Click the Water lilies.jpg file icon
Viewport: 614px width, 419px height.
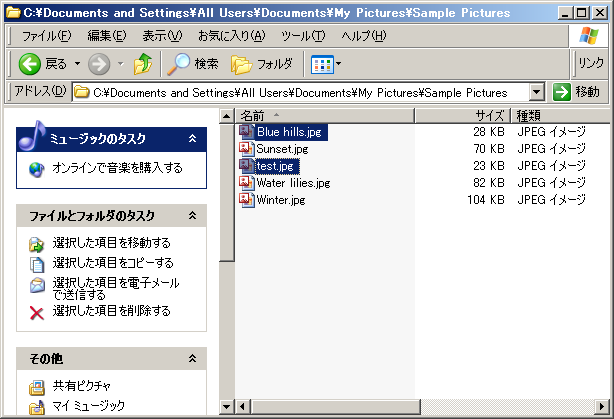point(247,183)
